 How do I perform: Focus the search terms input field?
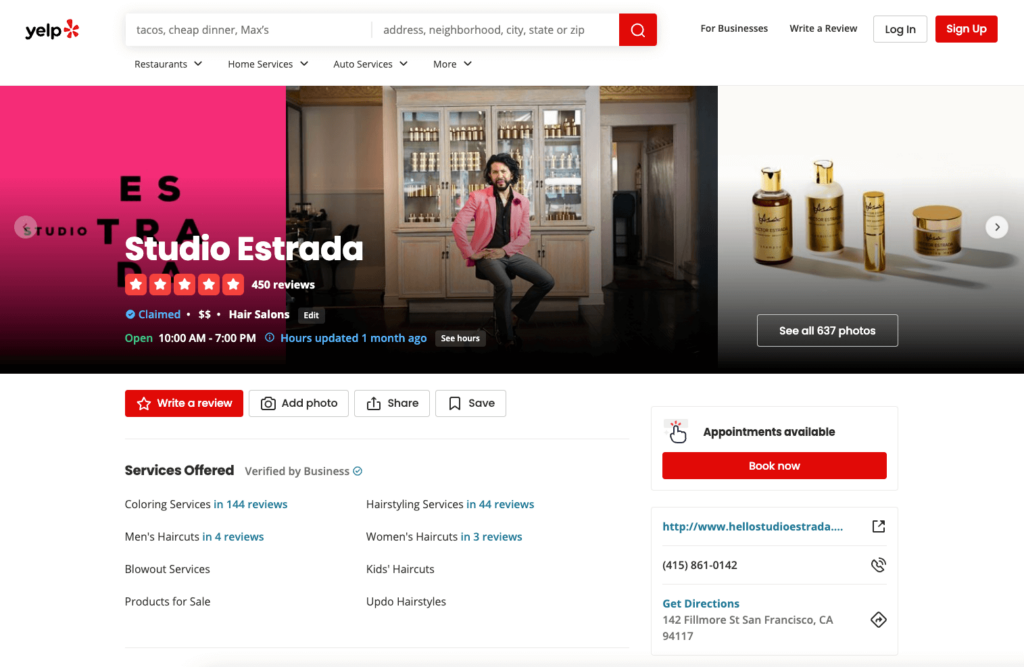248,30
